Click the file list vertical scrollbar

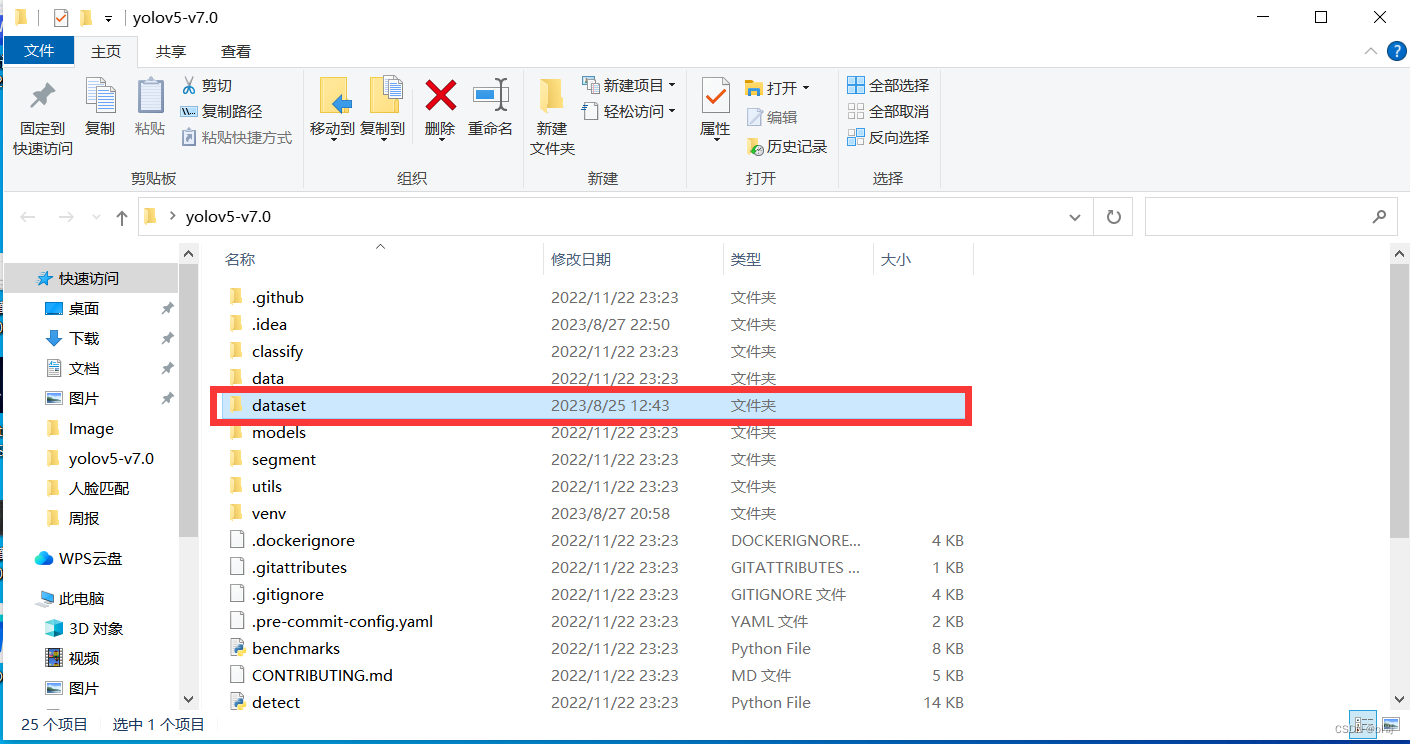click(1400, 400)
